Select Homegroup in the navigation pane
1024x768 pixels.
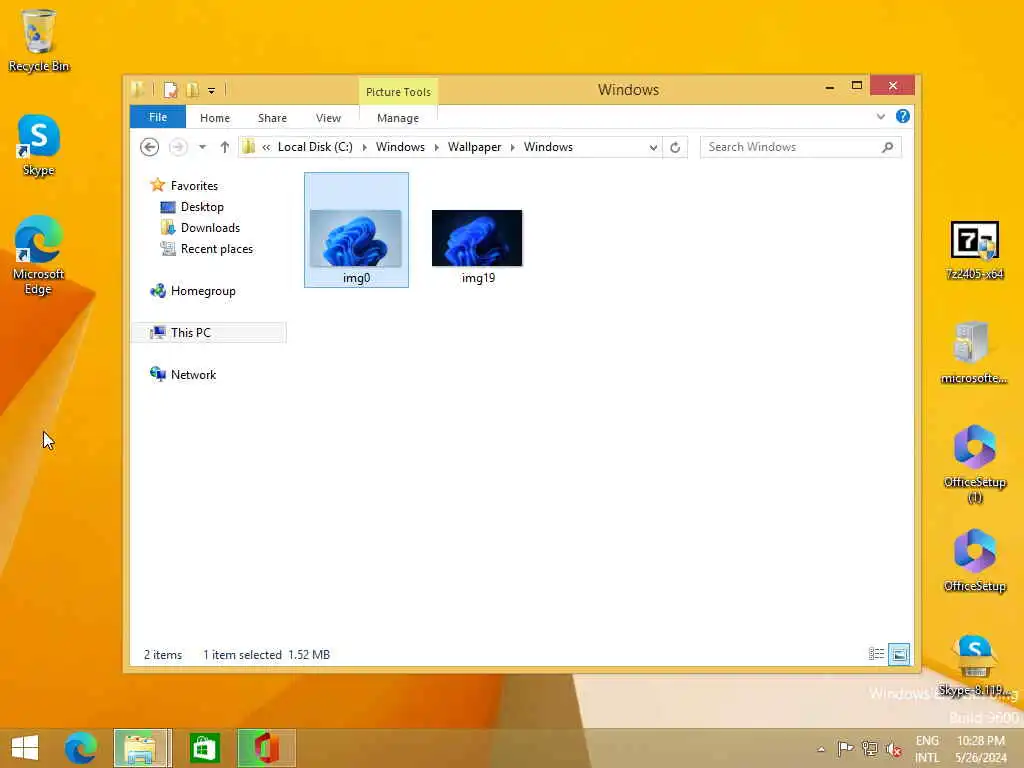202,291
